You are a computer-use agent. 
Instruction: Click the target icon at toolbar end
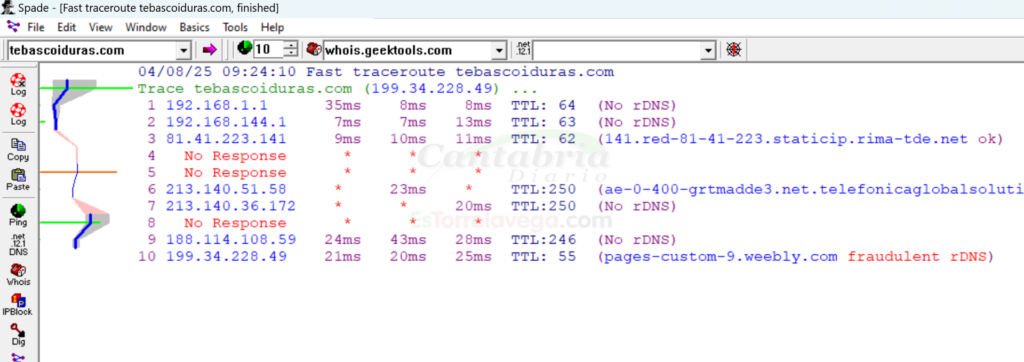click(735, 50)
